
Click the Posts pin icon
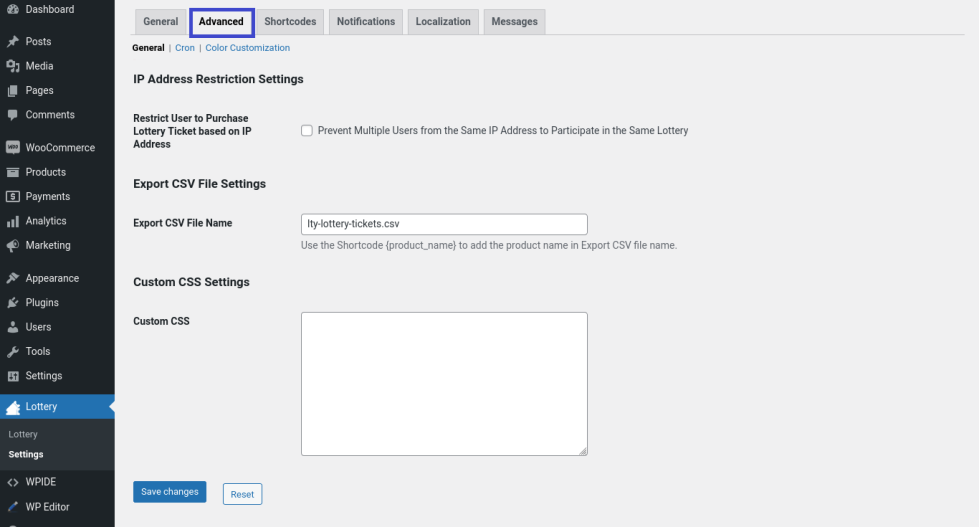[13, 42]
